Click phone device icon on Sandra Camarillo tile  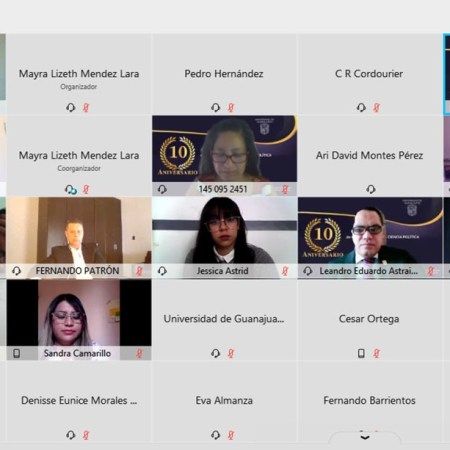click(x=16, y=353)
